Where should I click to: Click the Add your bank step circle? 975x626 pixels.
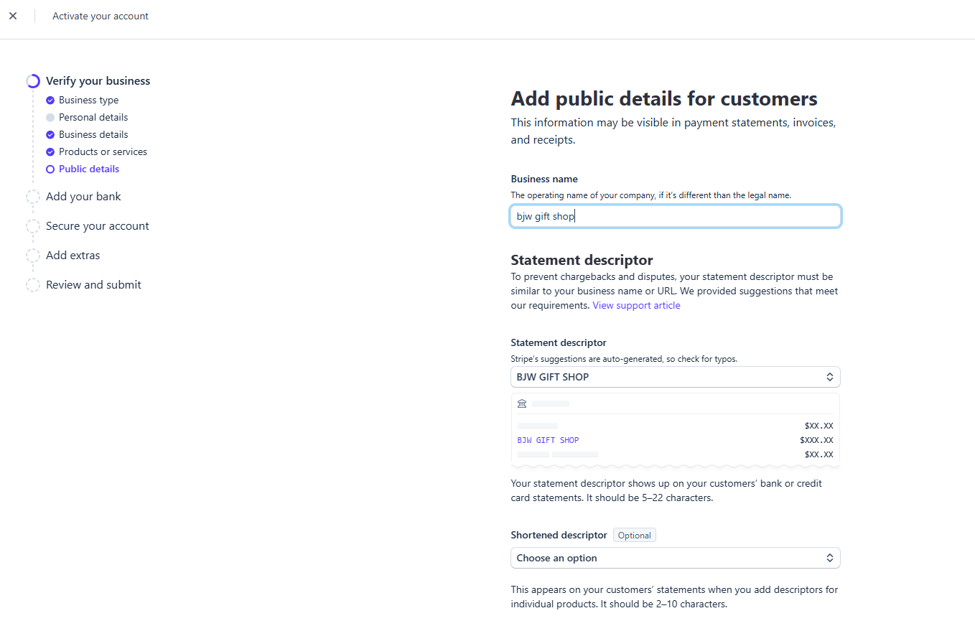[x=33, y=196]
